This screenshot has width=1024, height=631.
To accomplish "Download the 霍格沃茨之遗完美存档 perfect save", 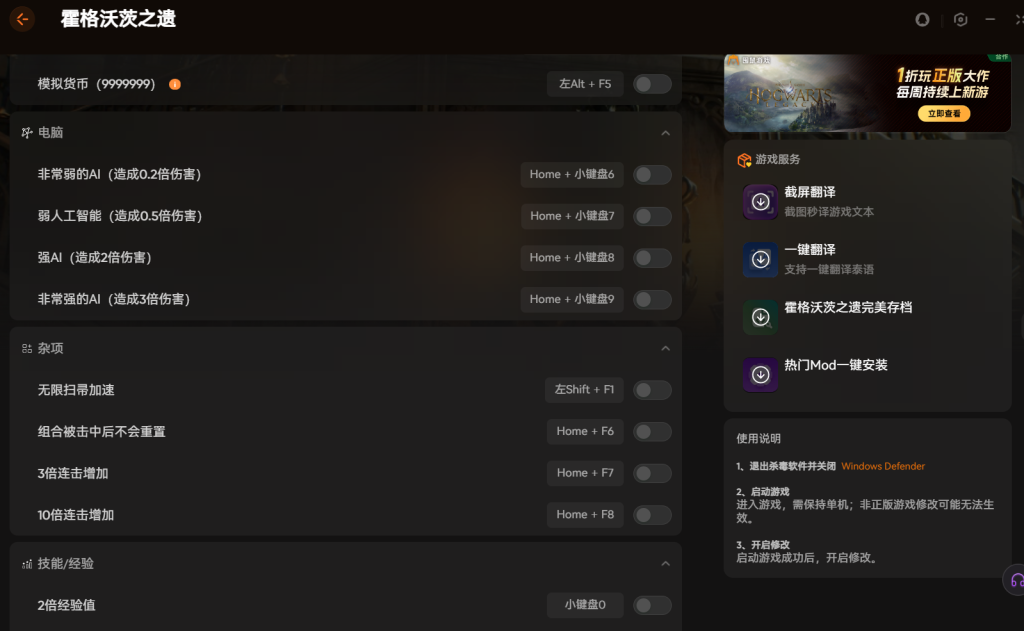I will (760, 317).
